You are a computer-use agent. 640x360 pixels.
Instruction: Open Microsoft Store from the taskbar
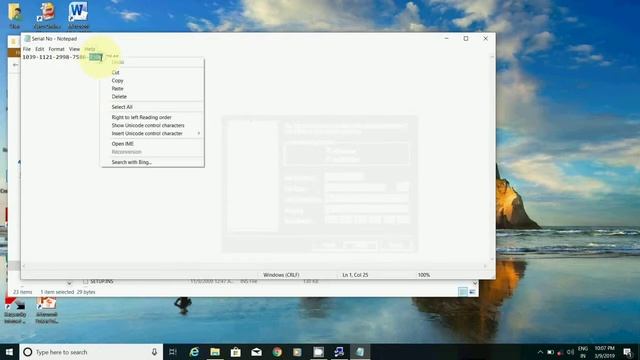236,352
